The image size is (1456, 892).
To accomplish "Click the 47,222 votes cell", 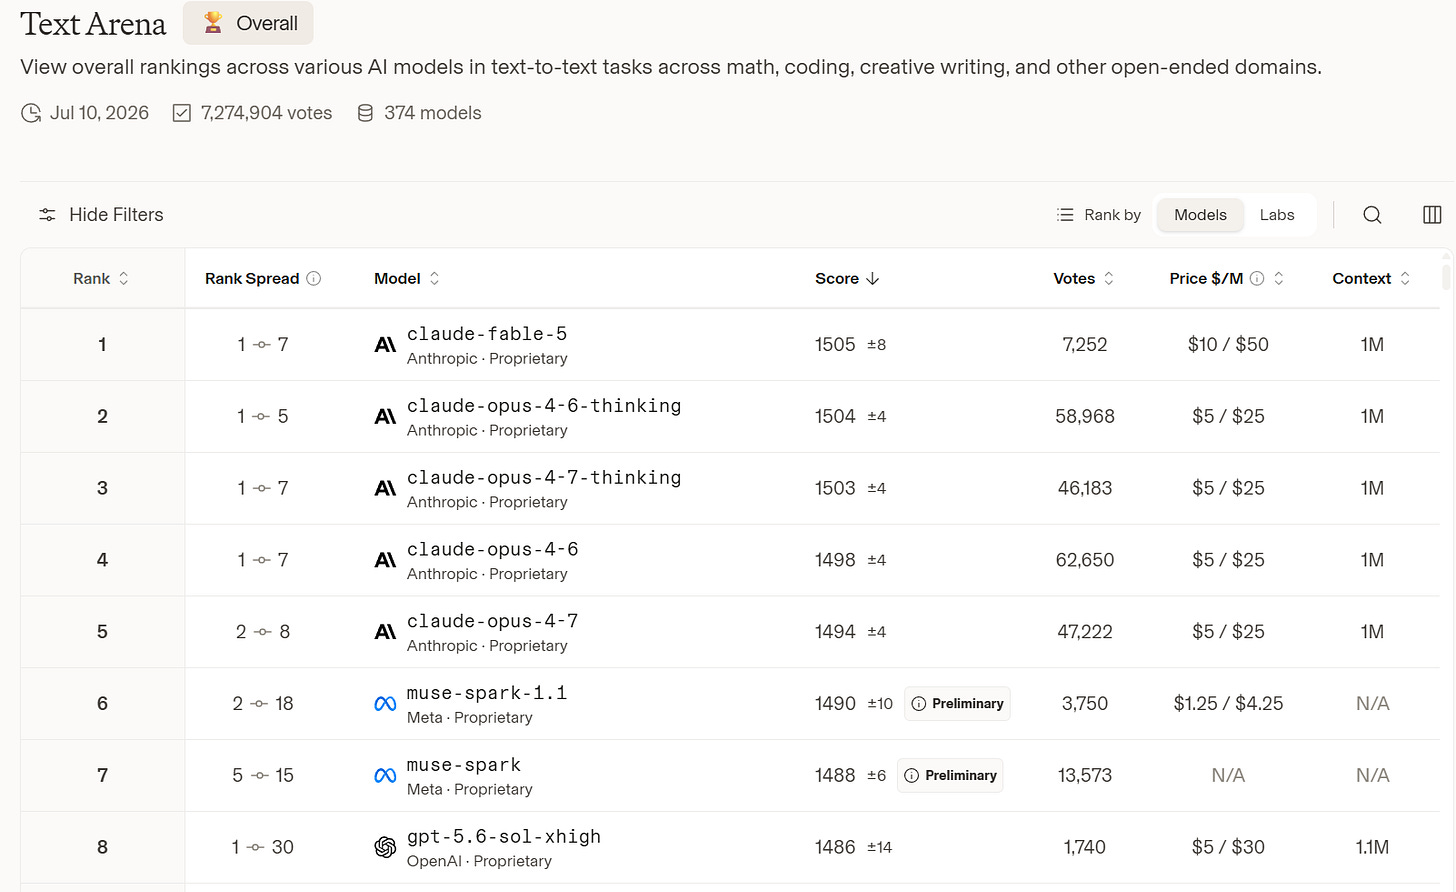I will tap(1085, 632).
